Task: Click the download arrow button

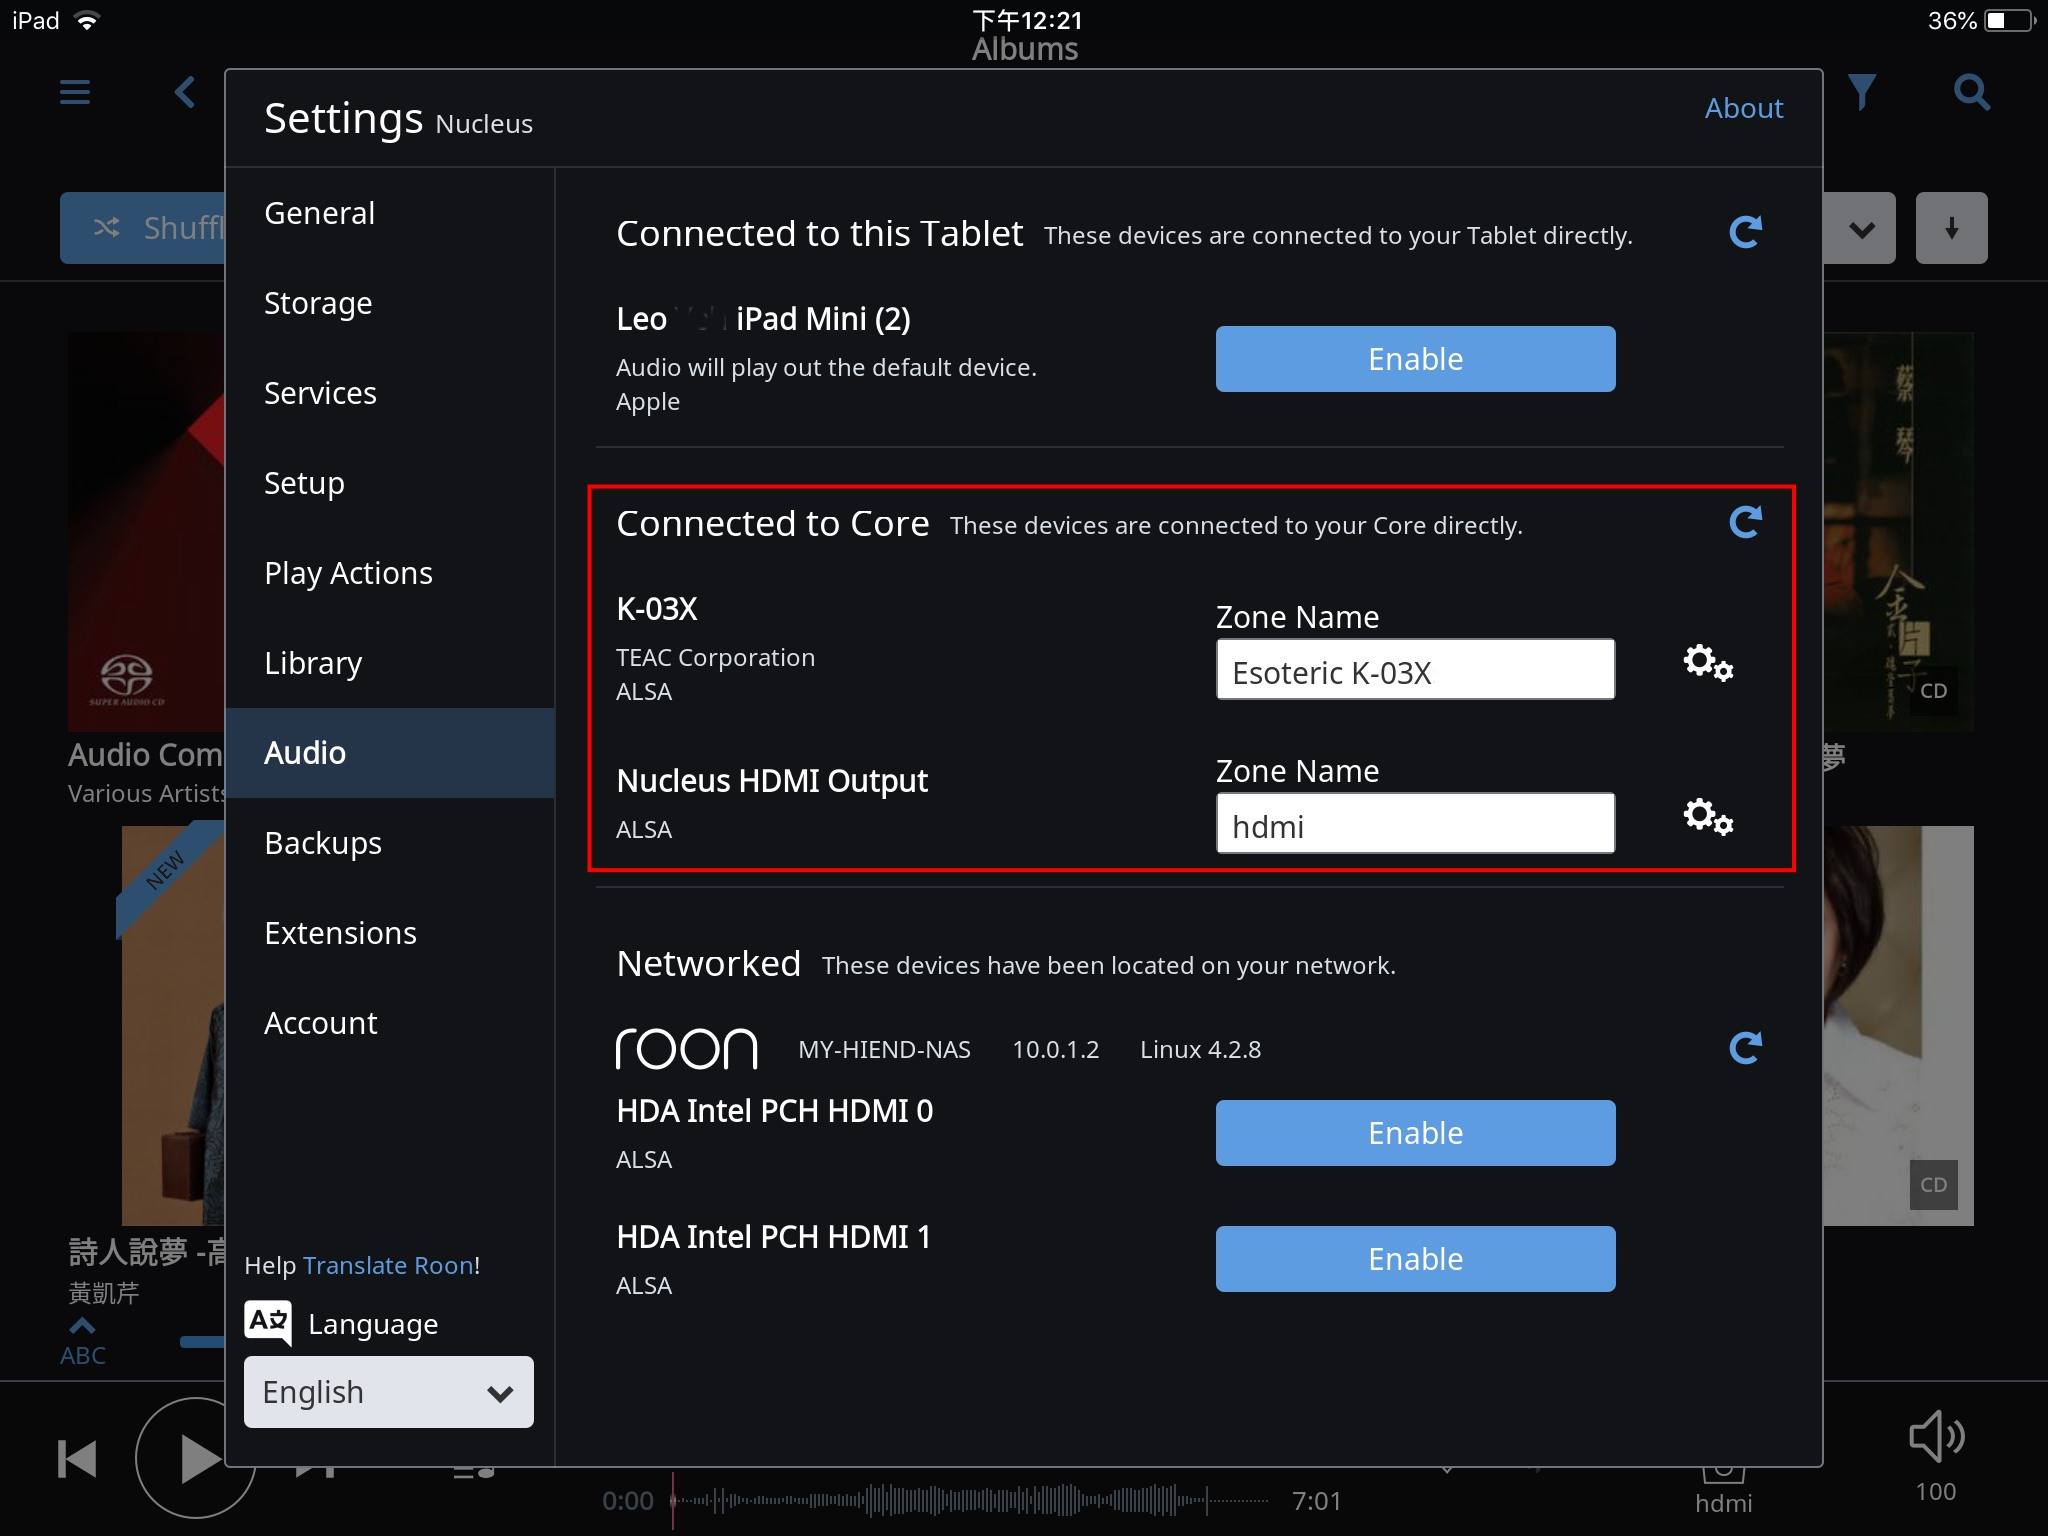Action: (1951, 228)
